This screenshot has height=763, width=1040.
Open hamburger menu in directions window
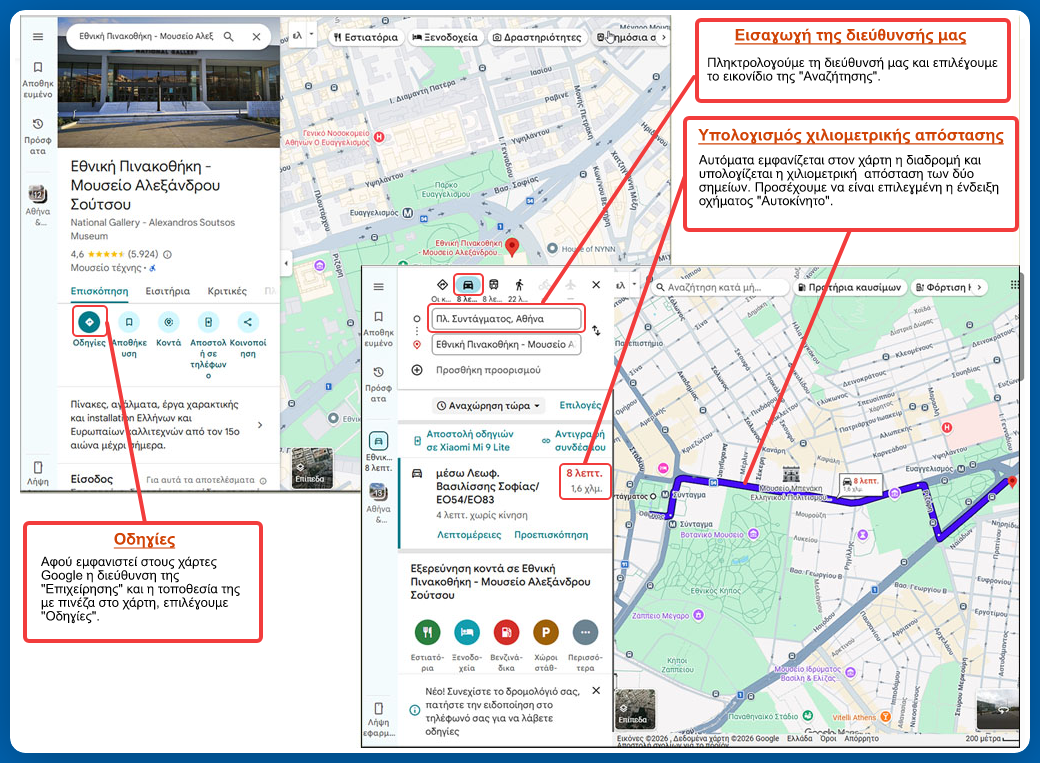pos(378,287)
